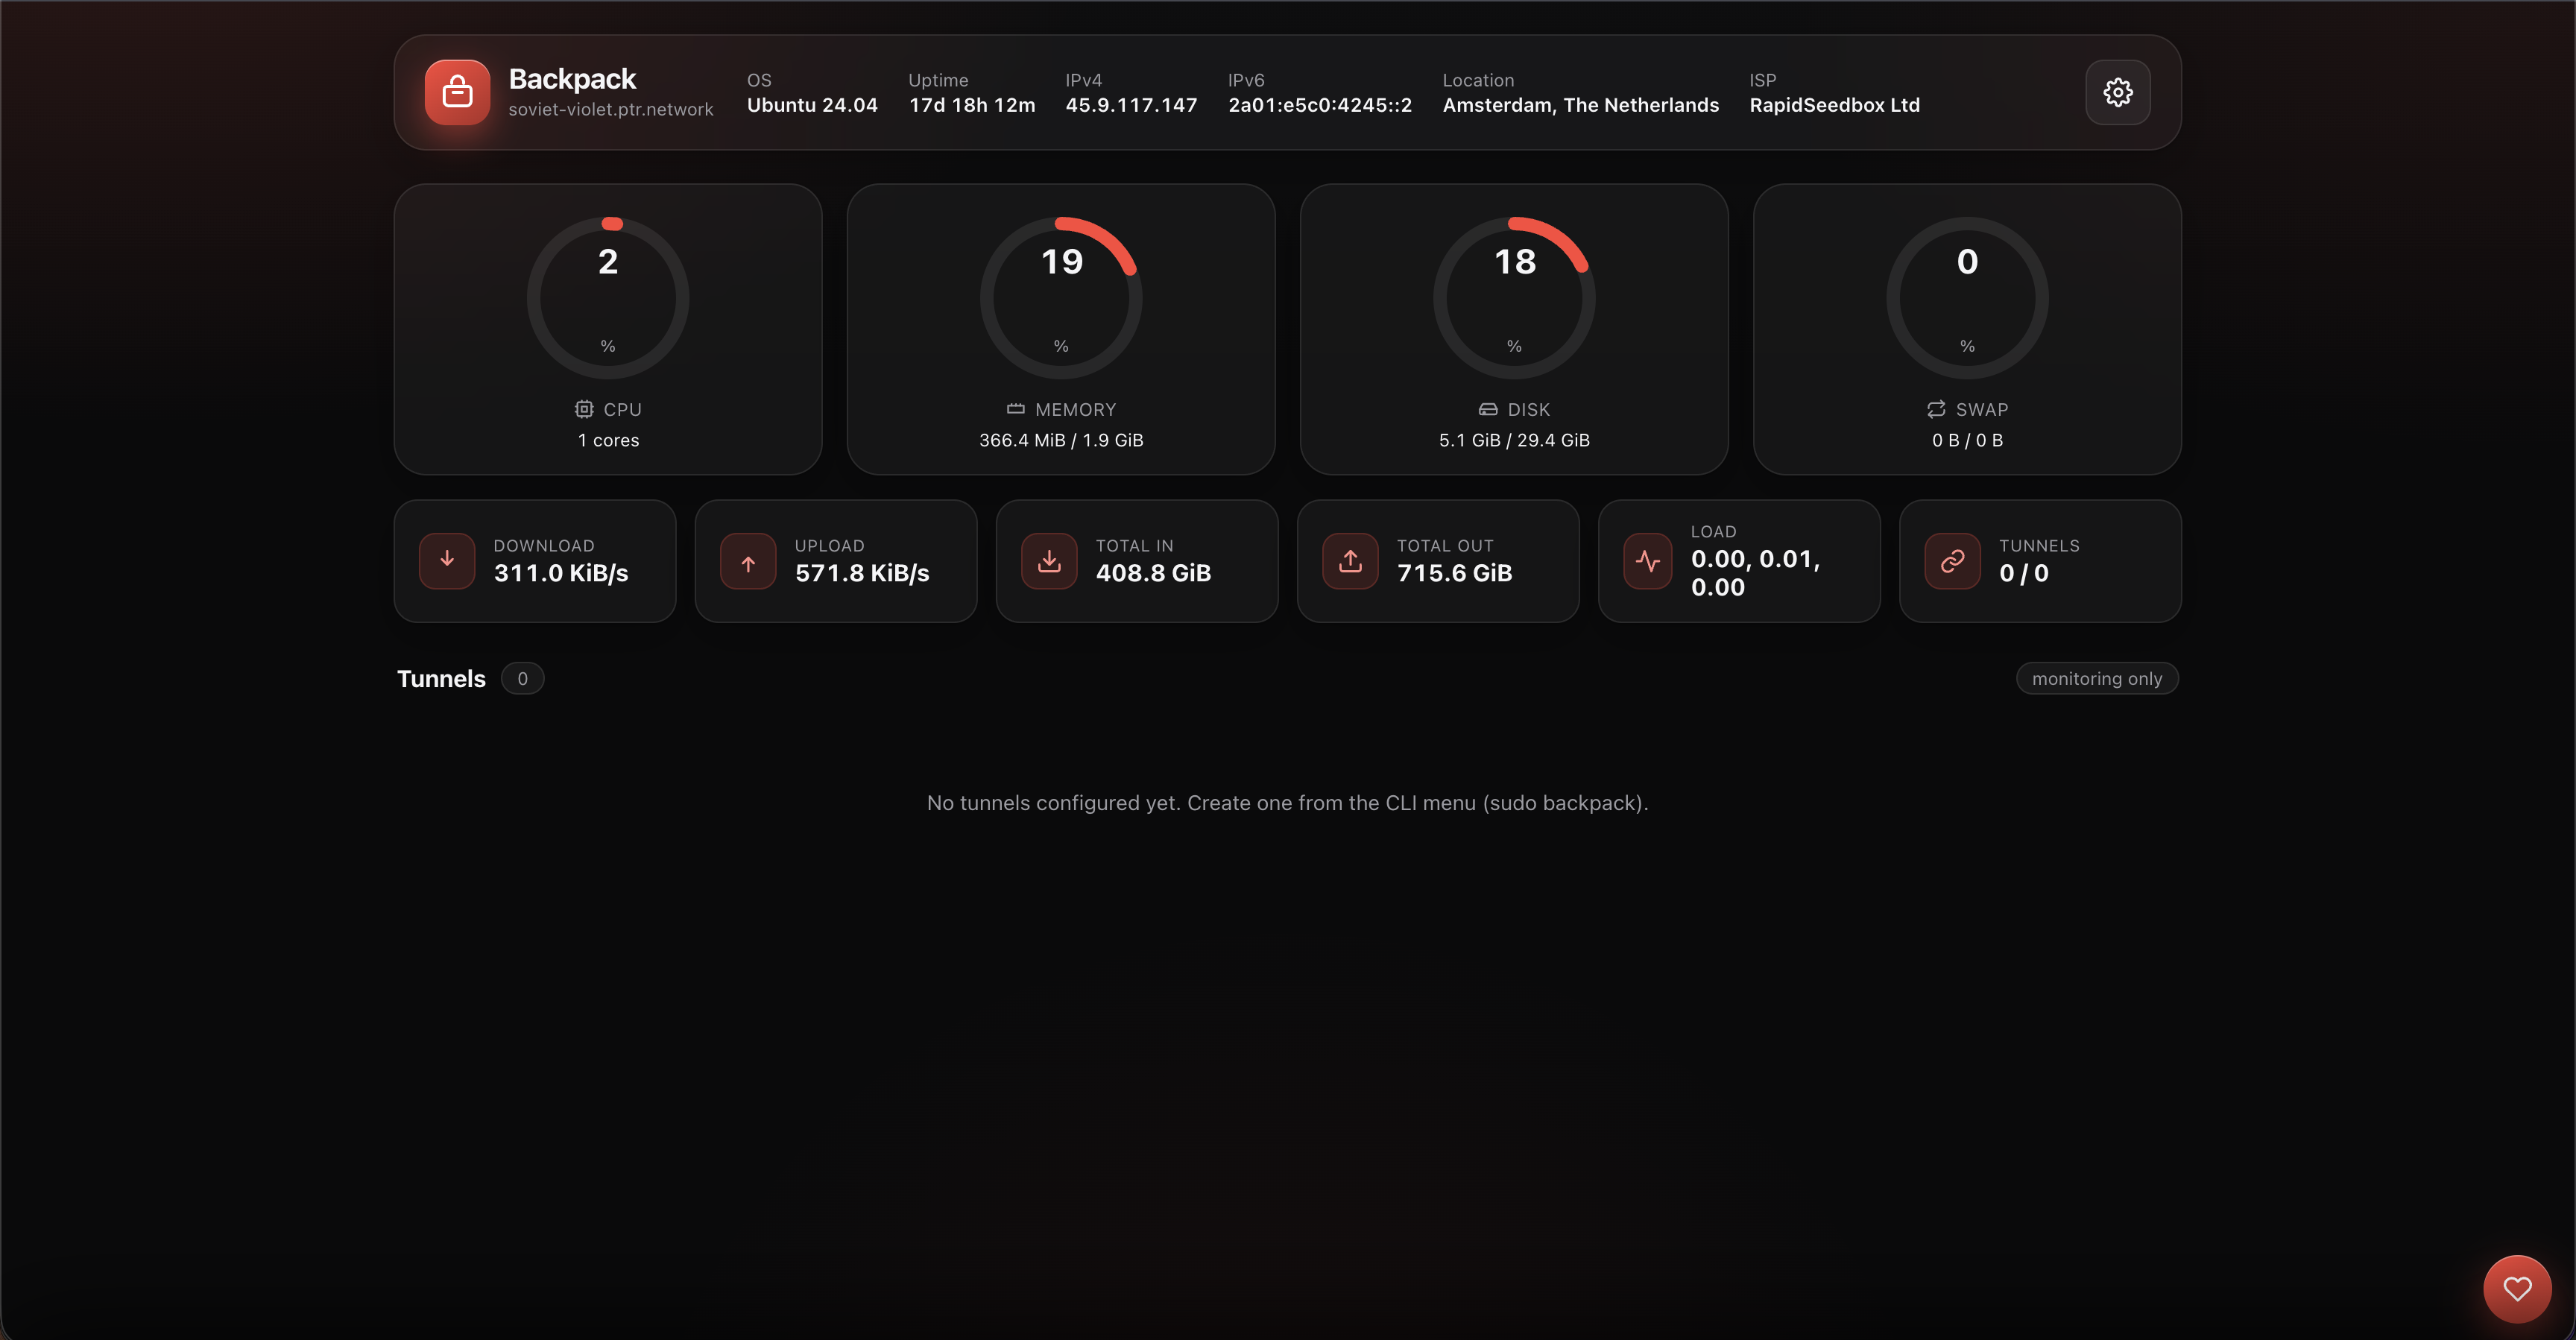Click the CPU percentage number 2
Viewport: 2576px width, 1340px height.
(x=608, y=262)
